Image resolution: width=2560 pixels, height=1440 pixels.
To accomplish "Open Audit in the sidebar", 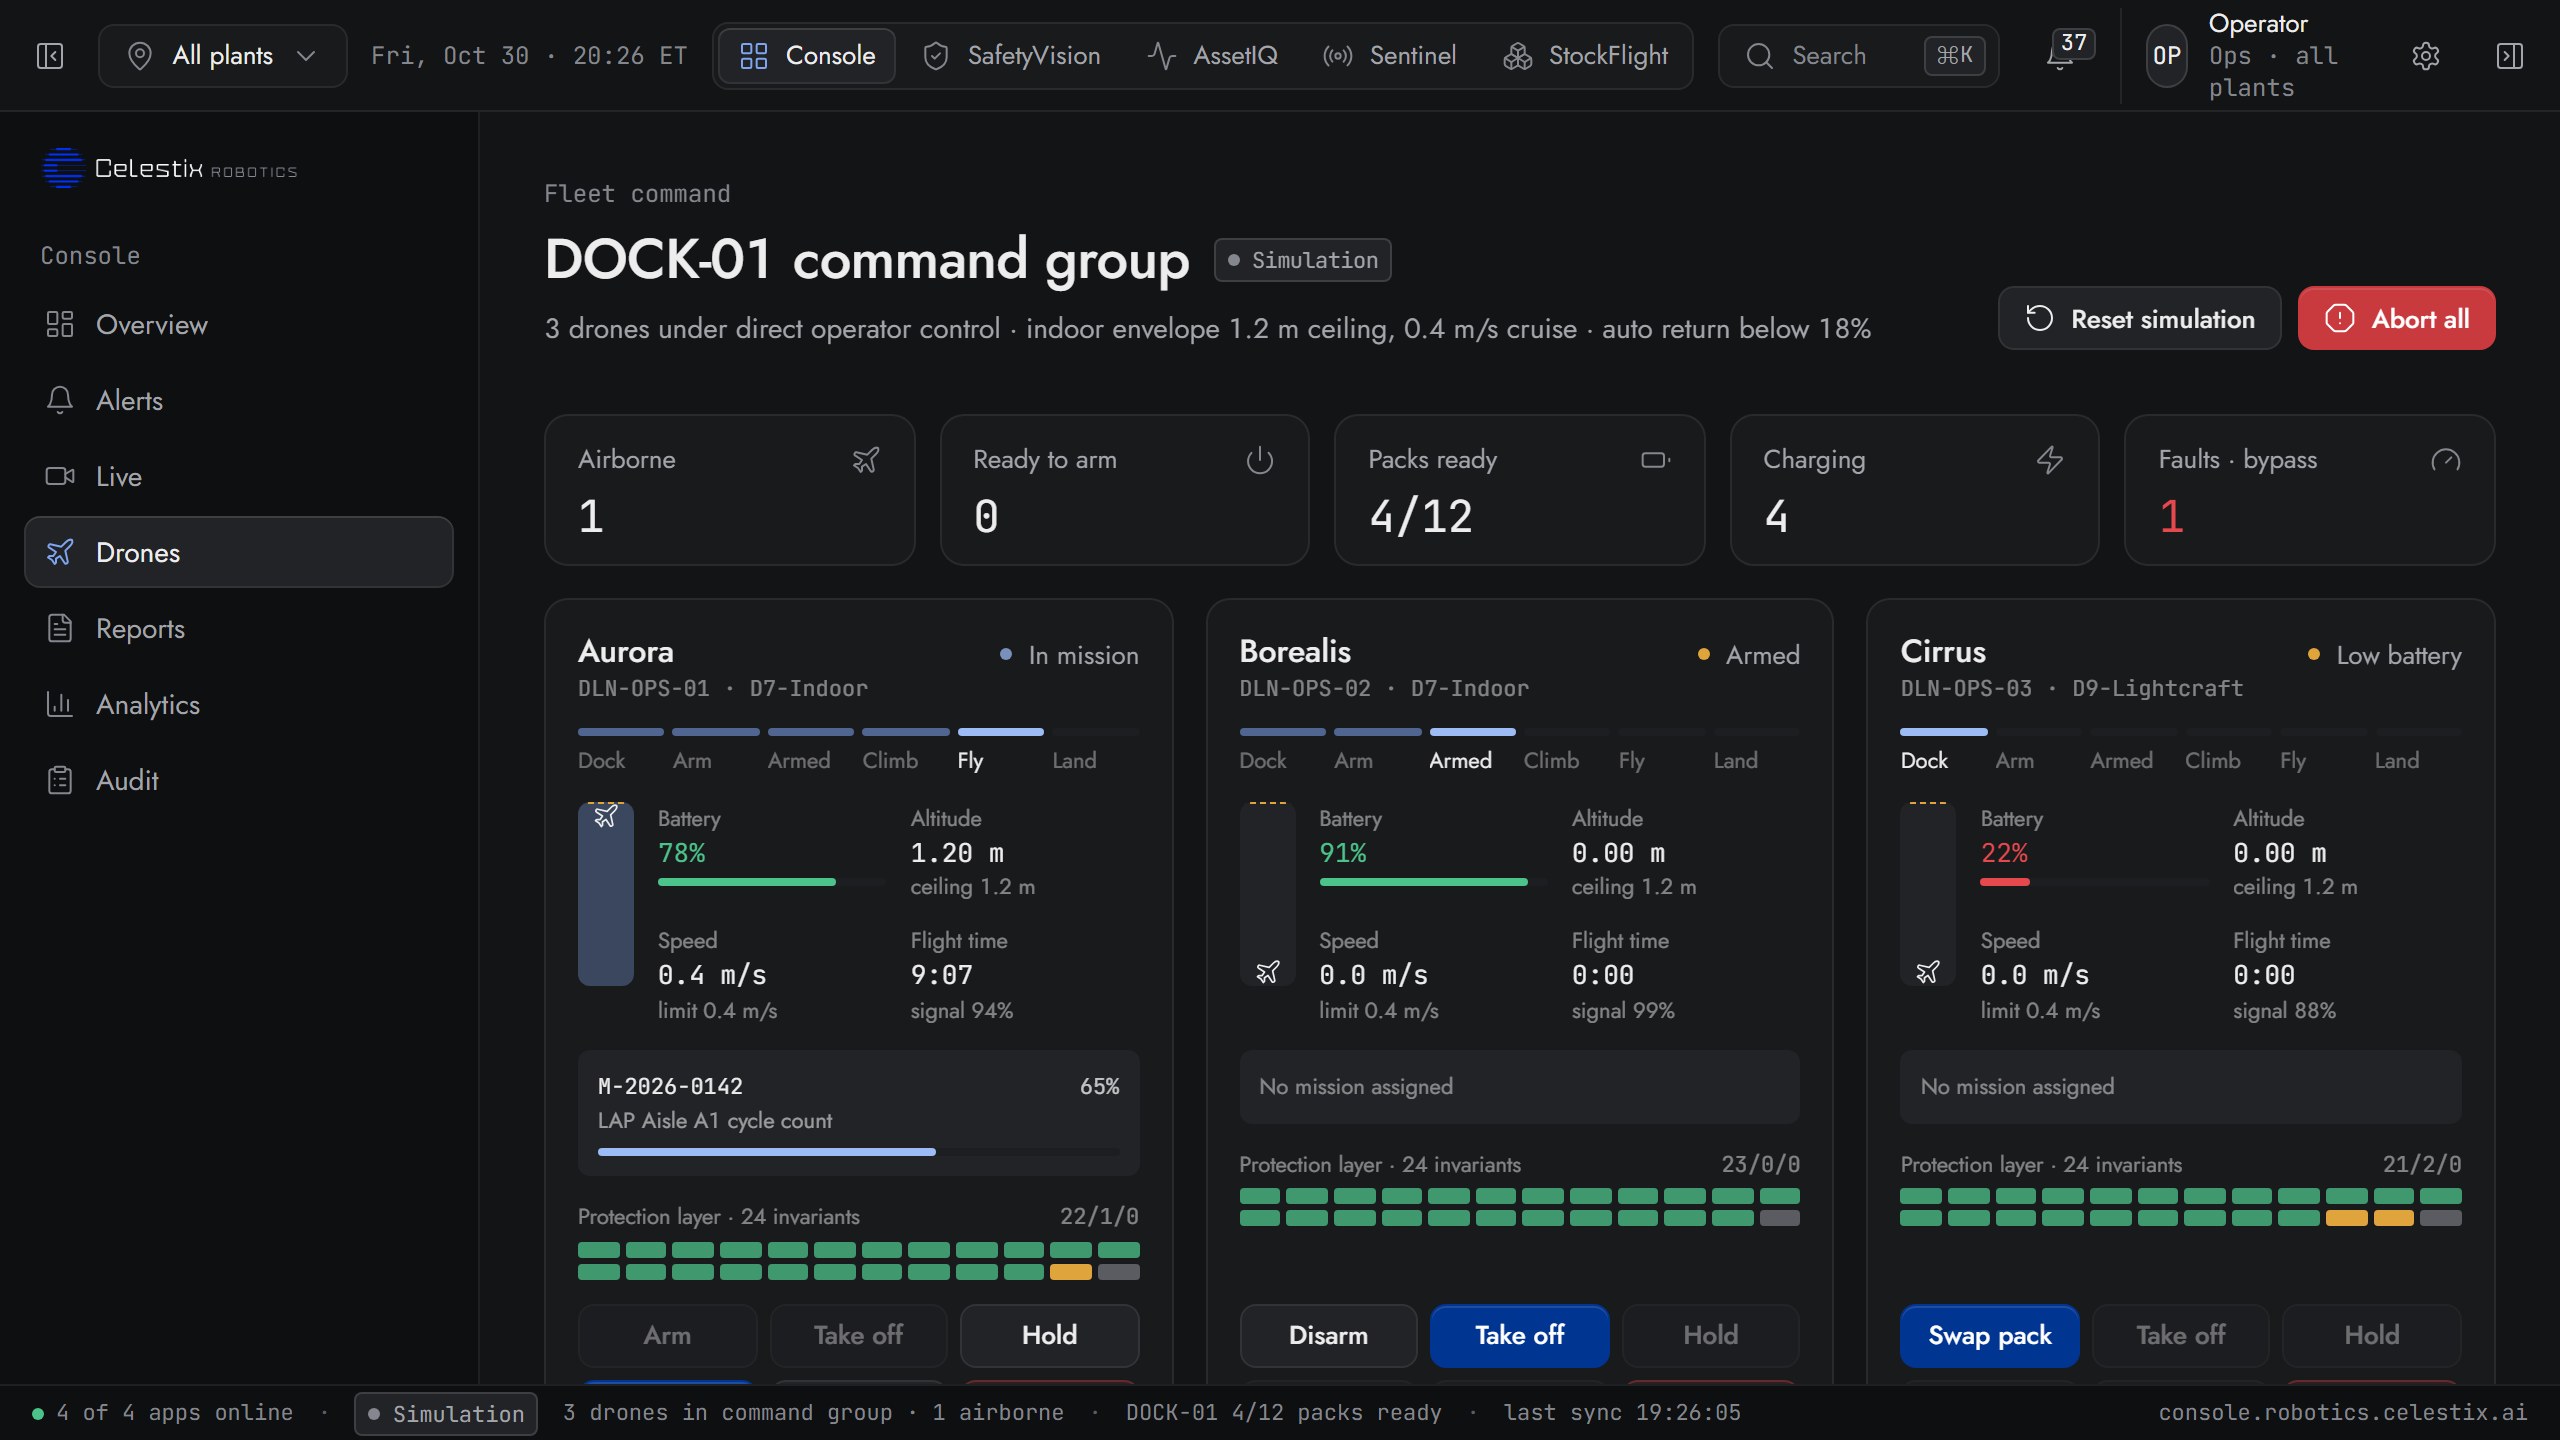I will [x=239, y=781].
